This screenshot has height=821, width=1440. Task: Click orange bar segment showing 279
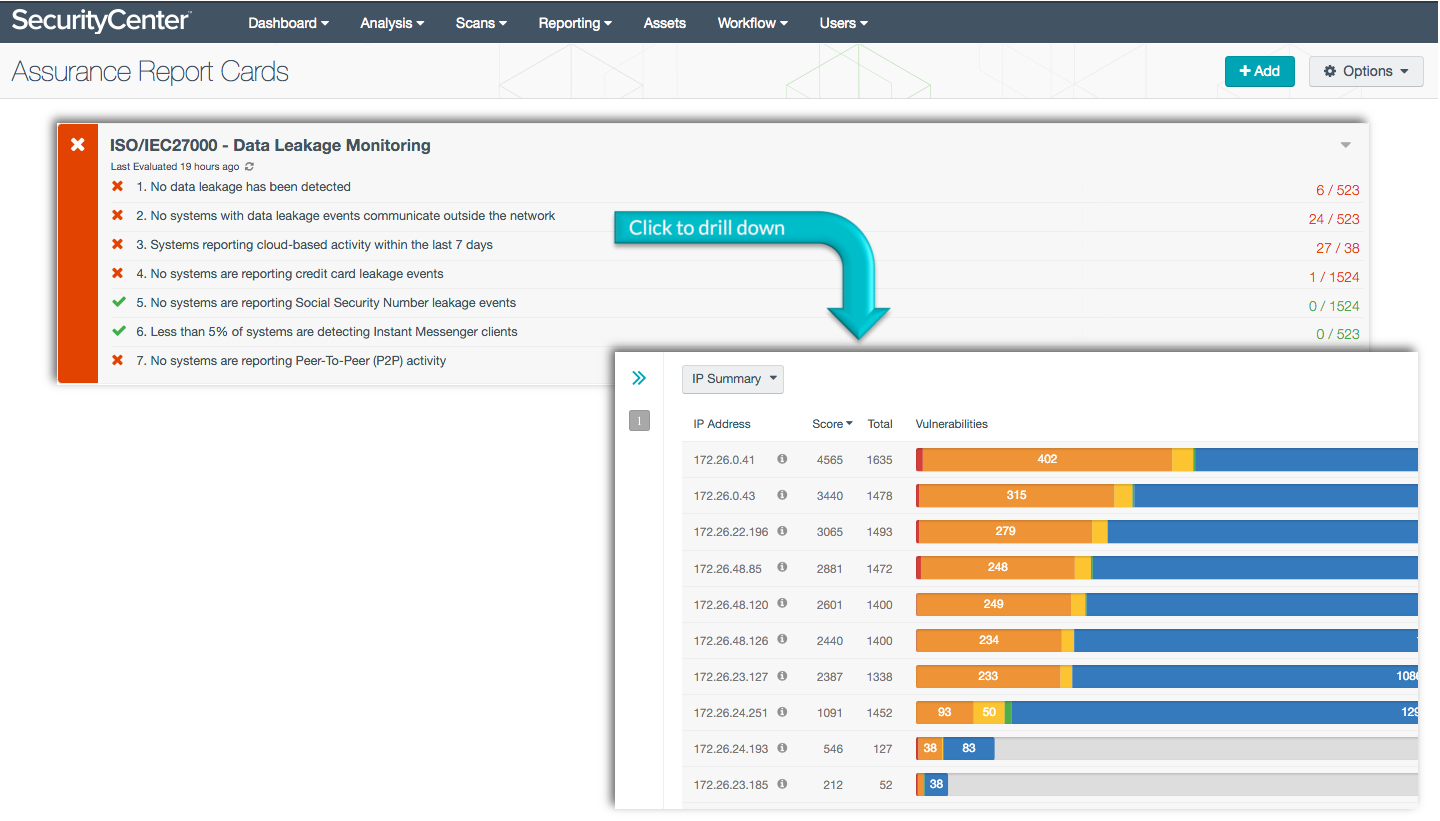coord(1005,532)
